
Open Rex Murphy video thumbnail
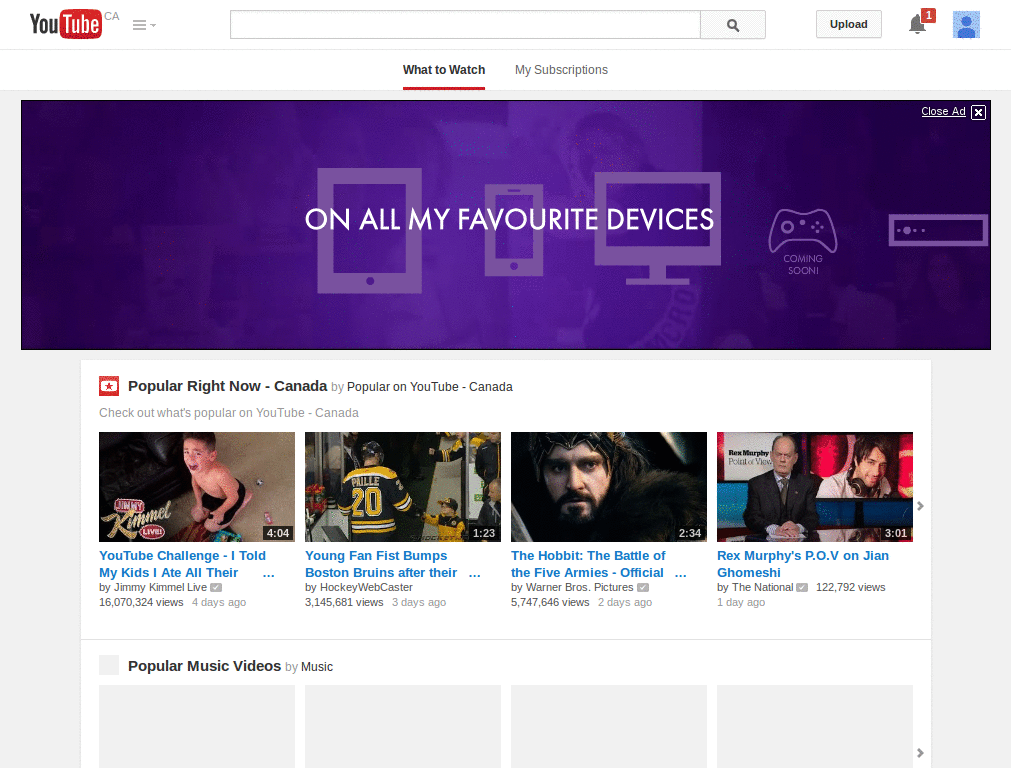pos(814,487)
